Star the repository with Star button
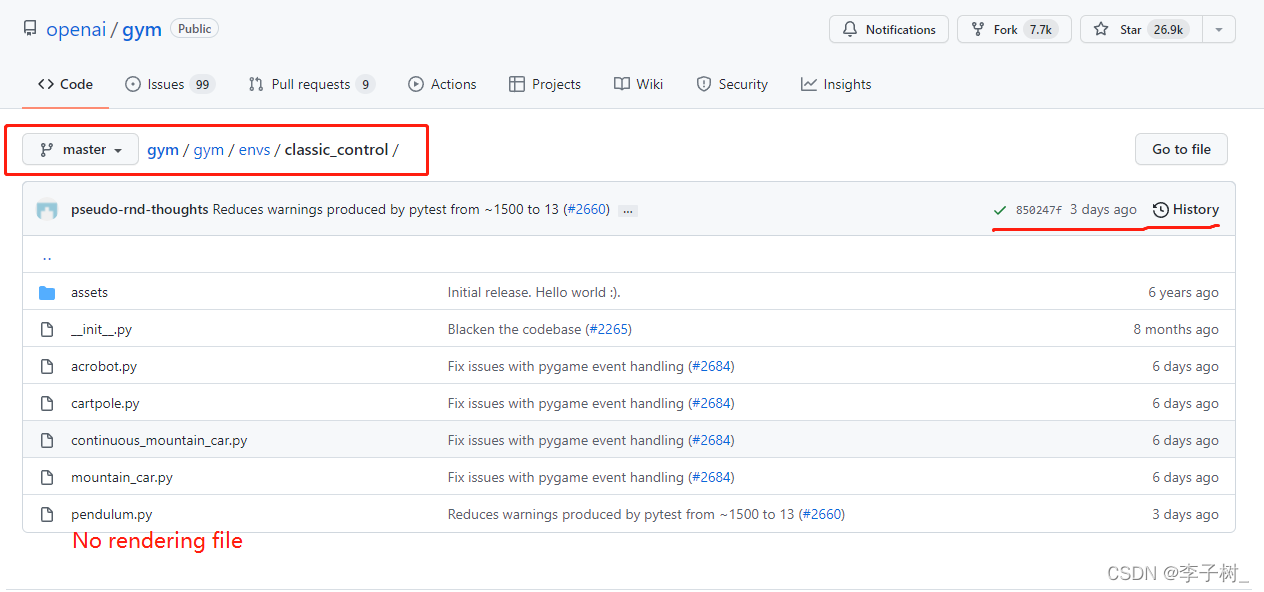 tap(1141, 29)
